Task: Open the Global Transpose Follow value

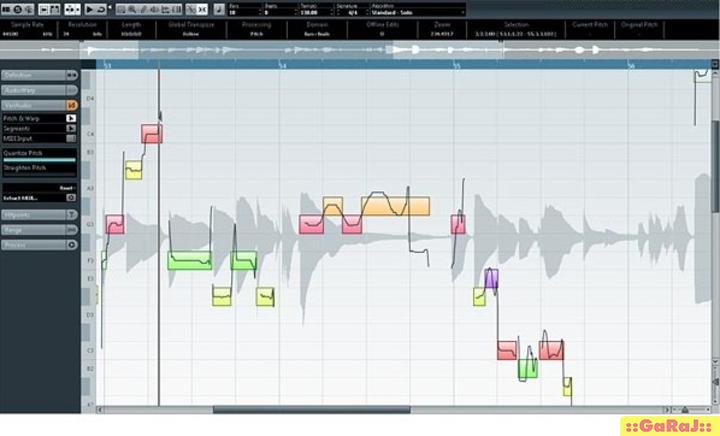Action: [x=191, y=34]
